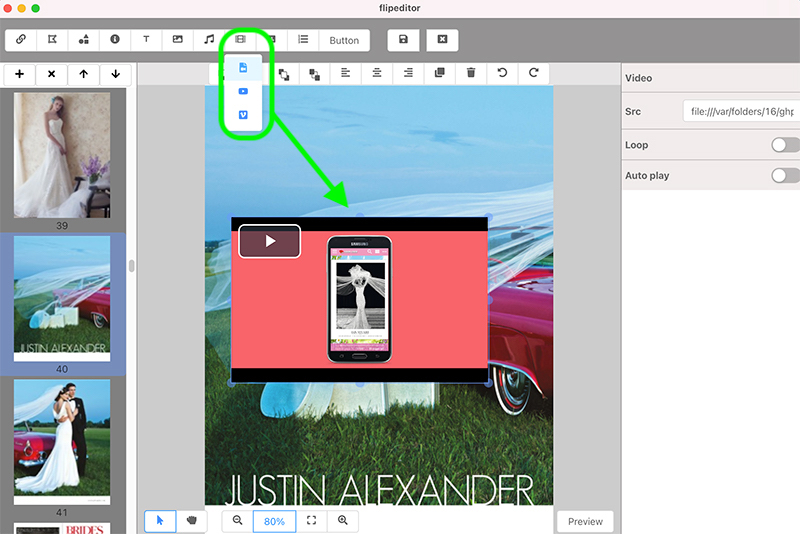Screen dimensions: 800x534
Task: Toggle the Auto play switch
Action: (x=785, y=175)
